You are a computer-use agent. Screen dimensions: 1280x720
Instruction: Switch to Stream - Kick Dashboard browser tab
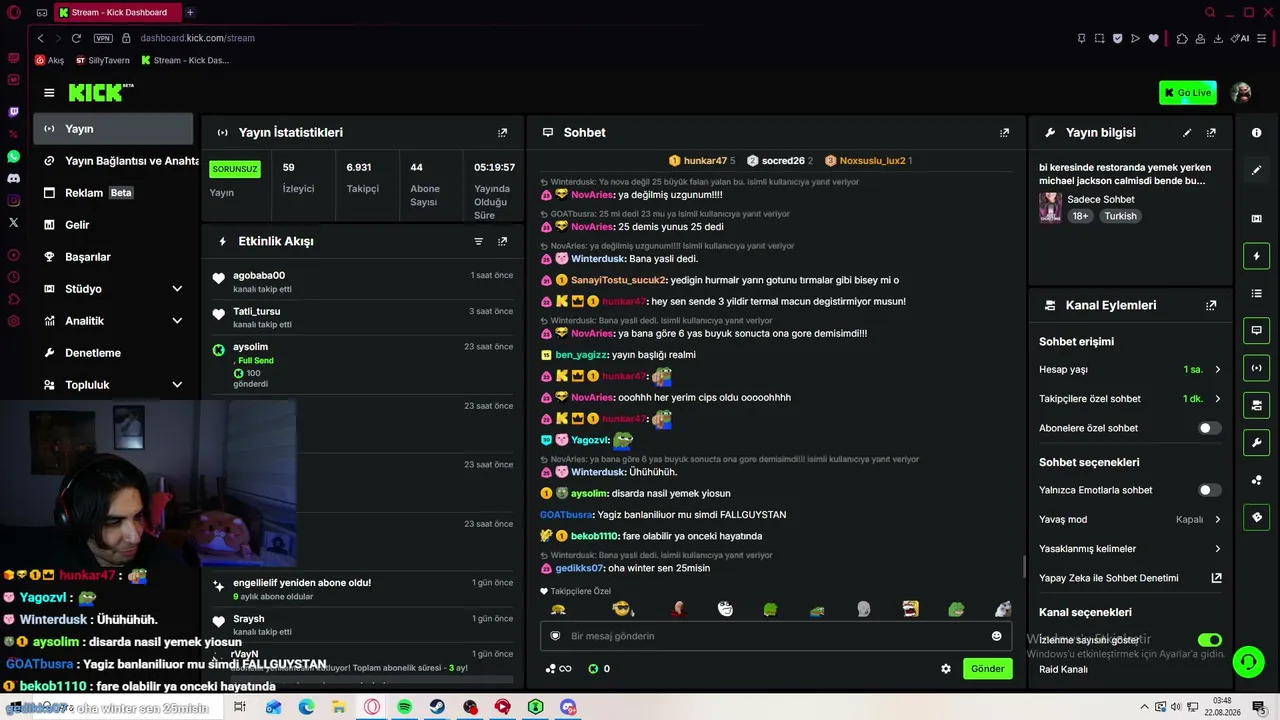116,13
